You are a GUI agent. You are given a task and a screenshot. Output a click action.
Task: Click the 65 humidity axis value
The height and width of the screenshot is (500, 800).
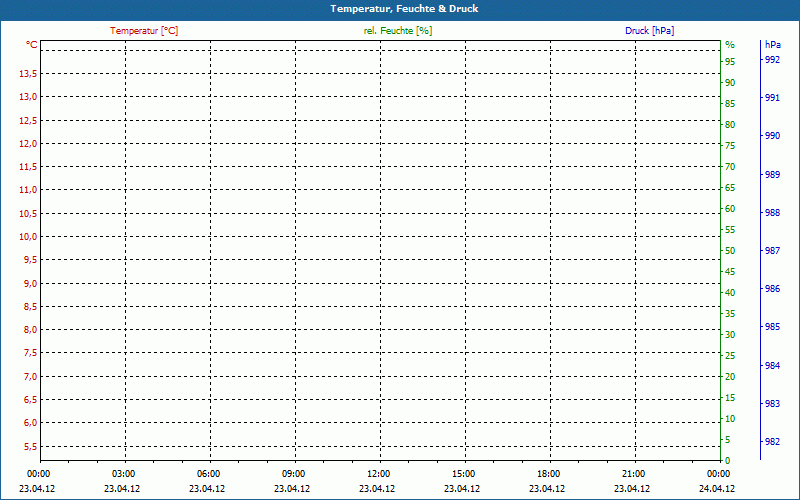(x=730, y=188)
